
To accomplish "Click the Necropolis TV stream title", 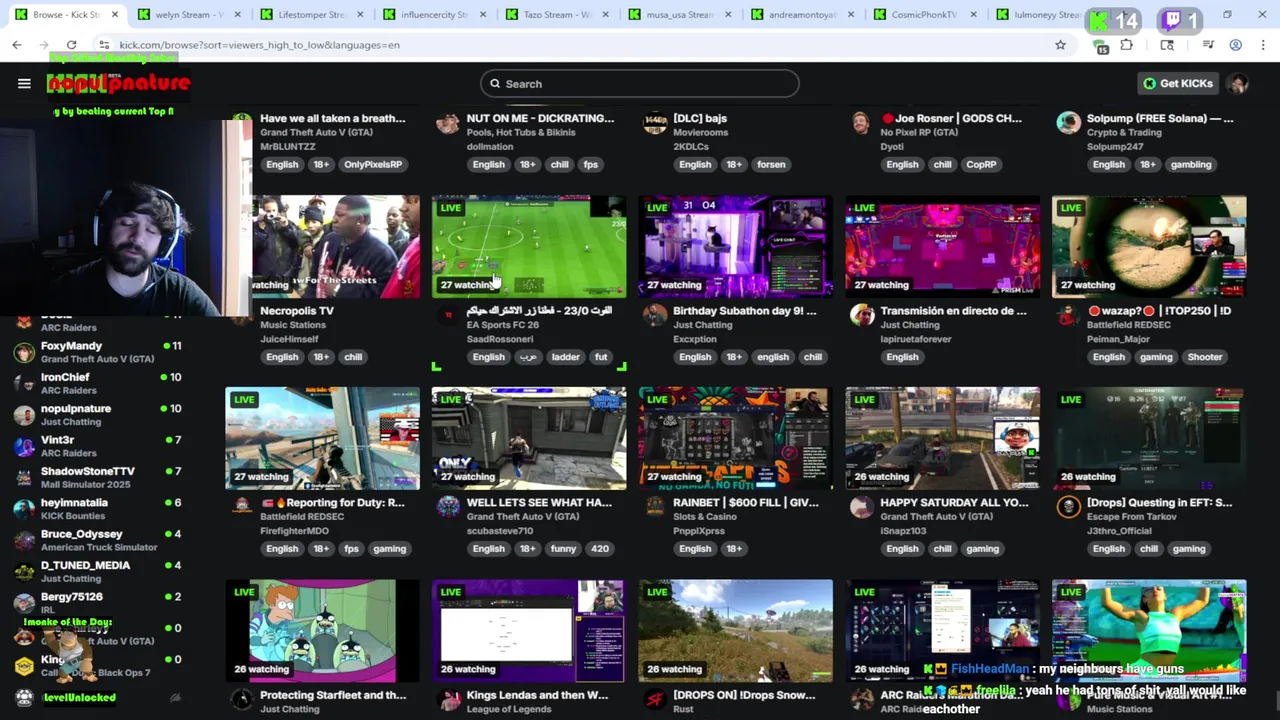I will pos(297,311).
